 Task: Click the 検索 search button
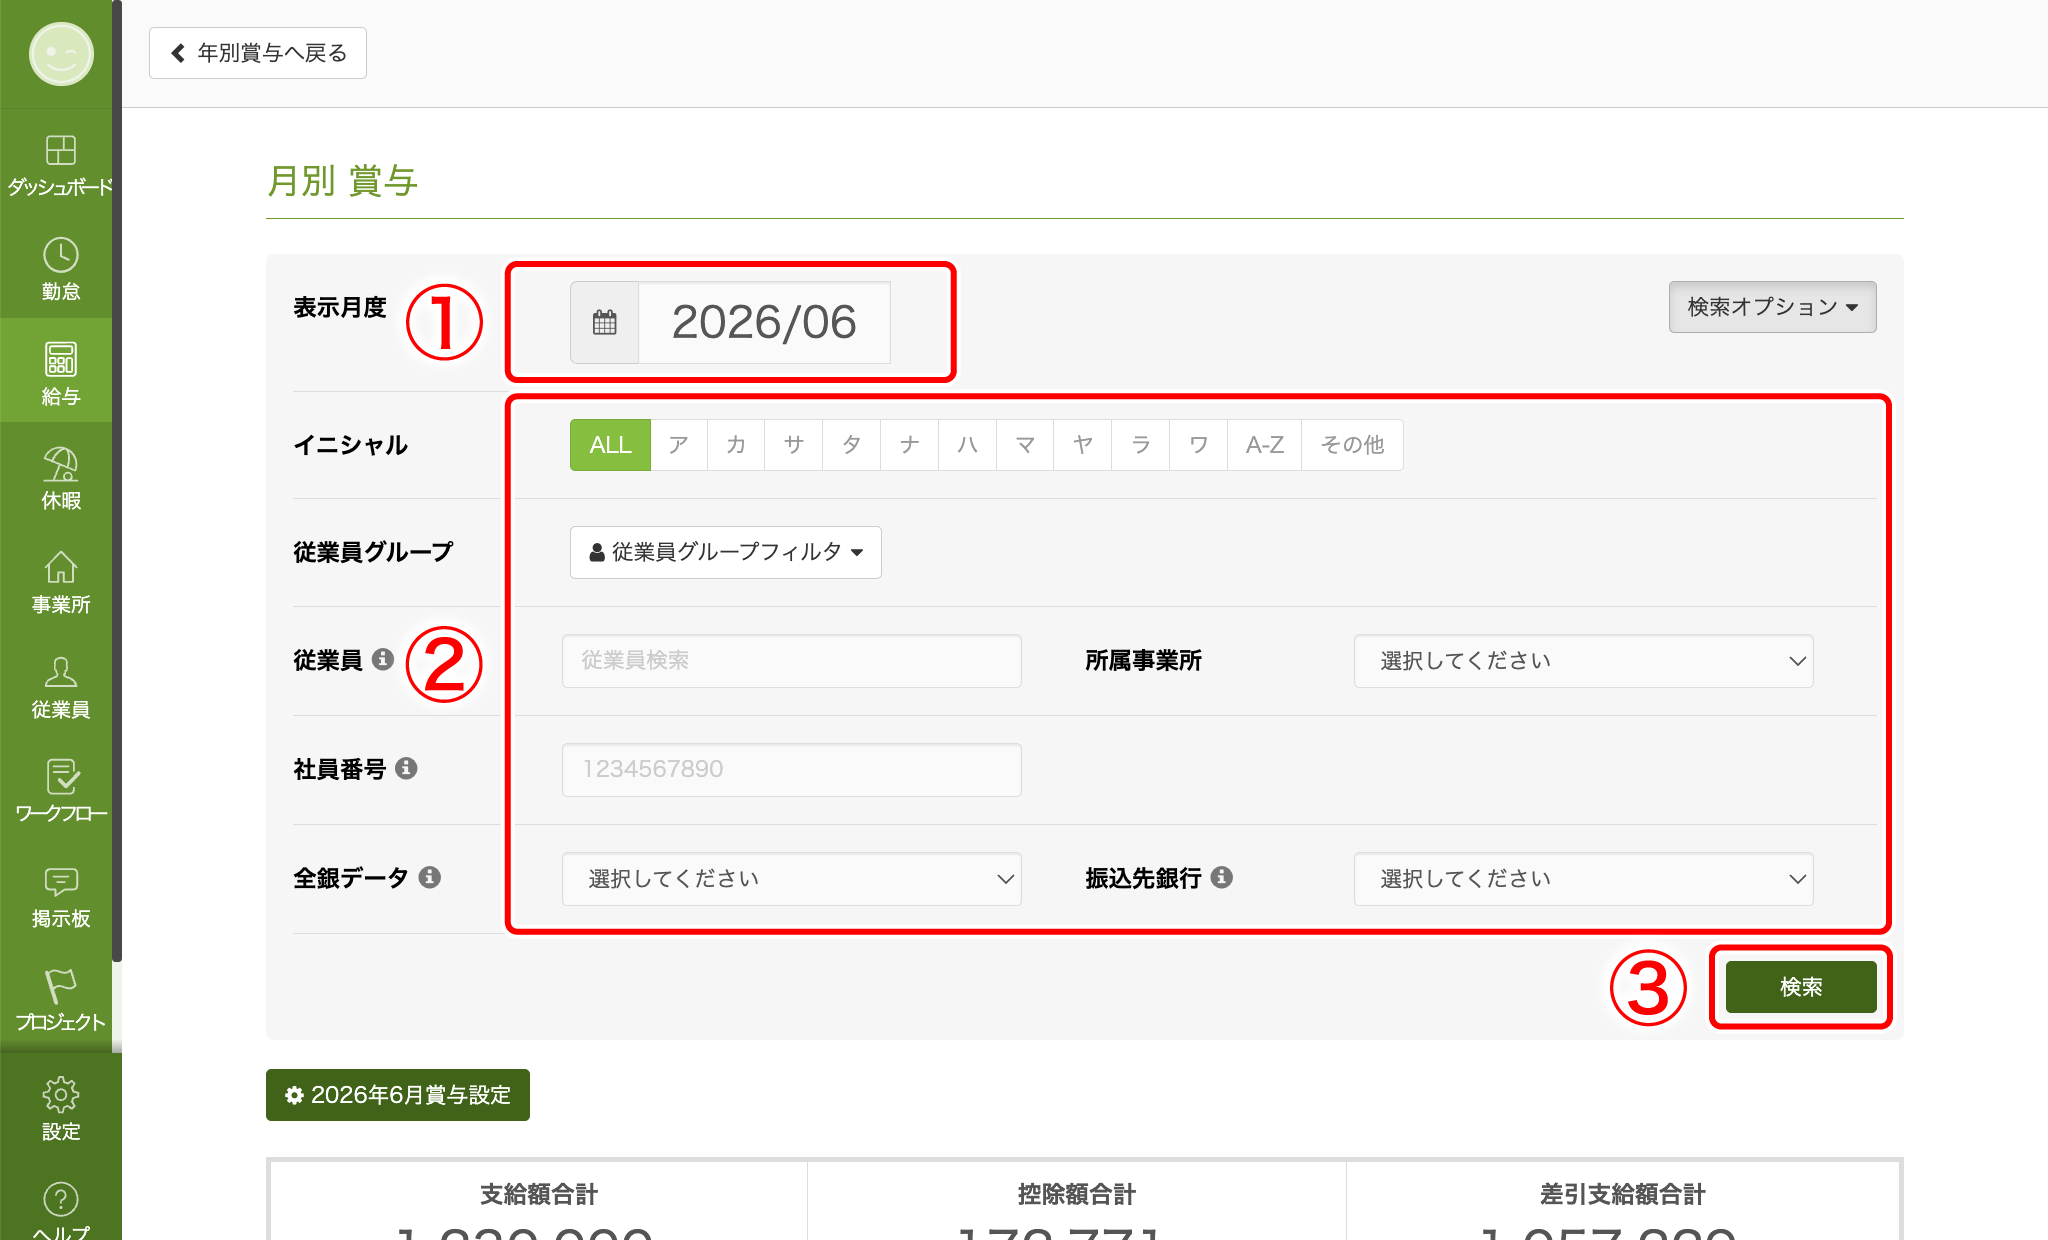click(x=1801, y=987)
